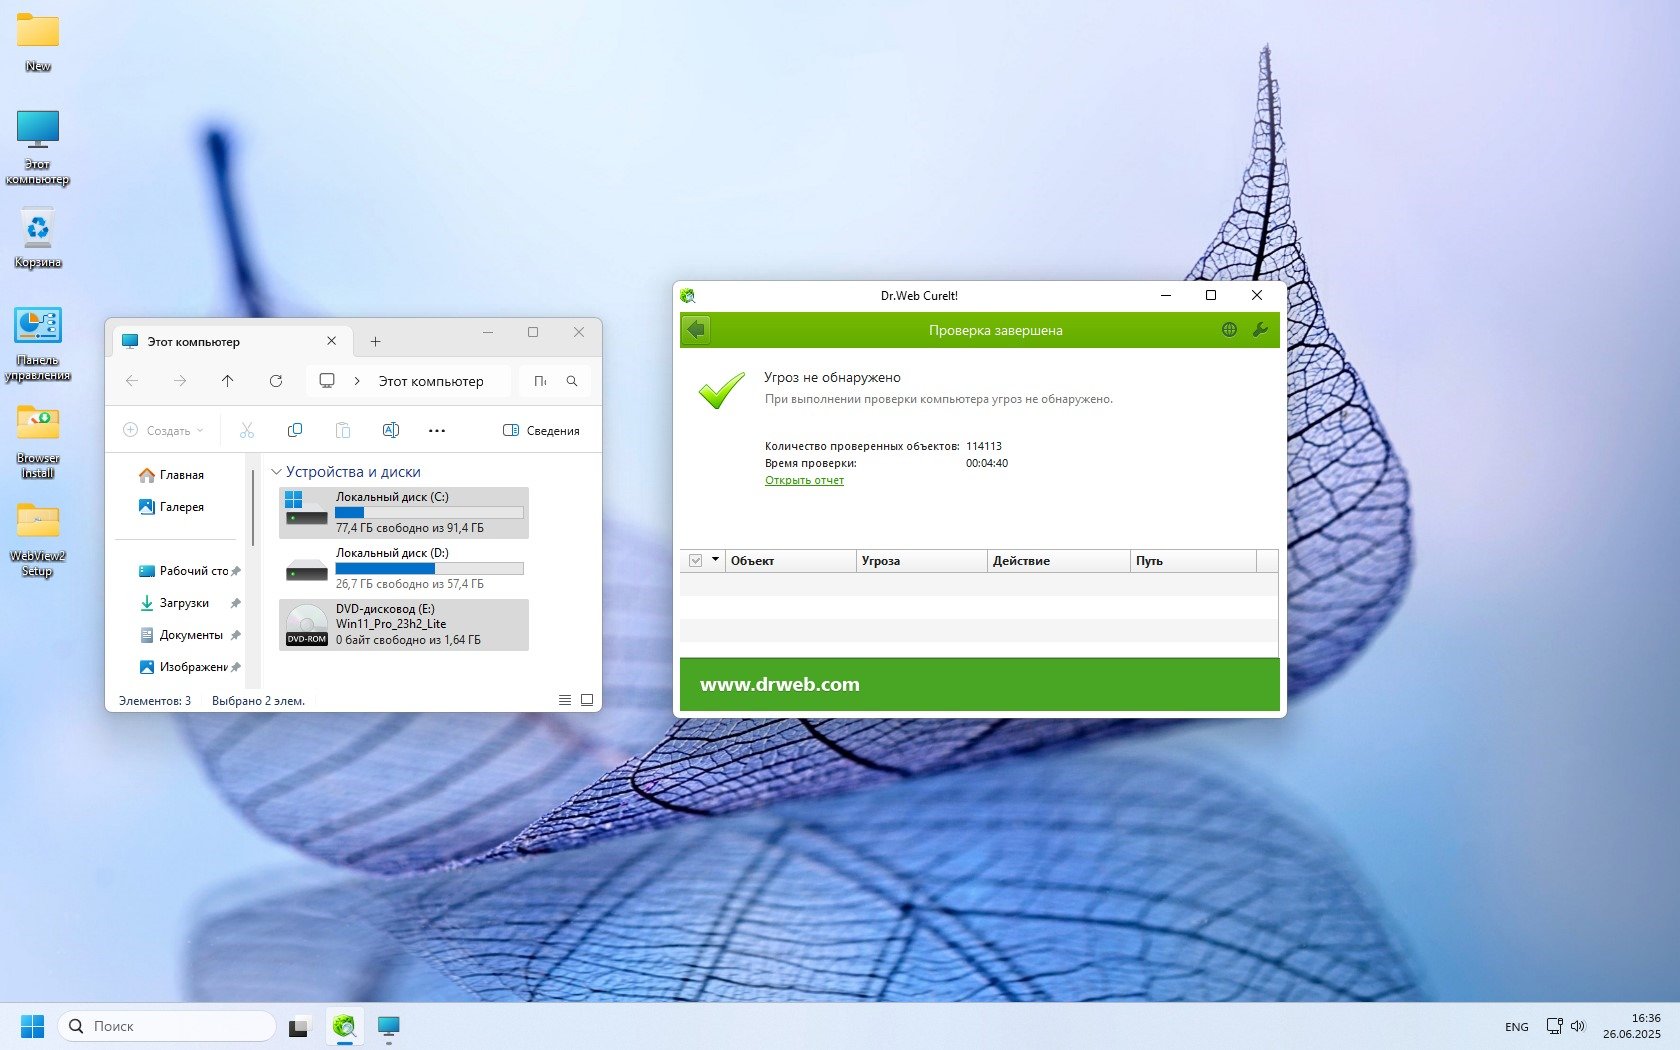Collapse the "Устройства и диски" group
This screenshot has height=1050, width=1680.
tap(277, 472)
